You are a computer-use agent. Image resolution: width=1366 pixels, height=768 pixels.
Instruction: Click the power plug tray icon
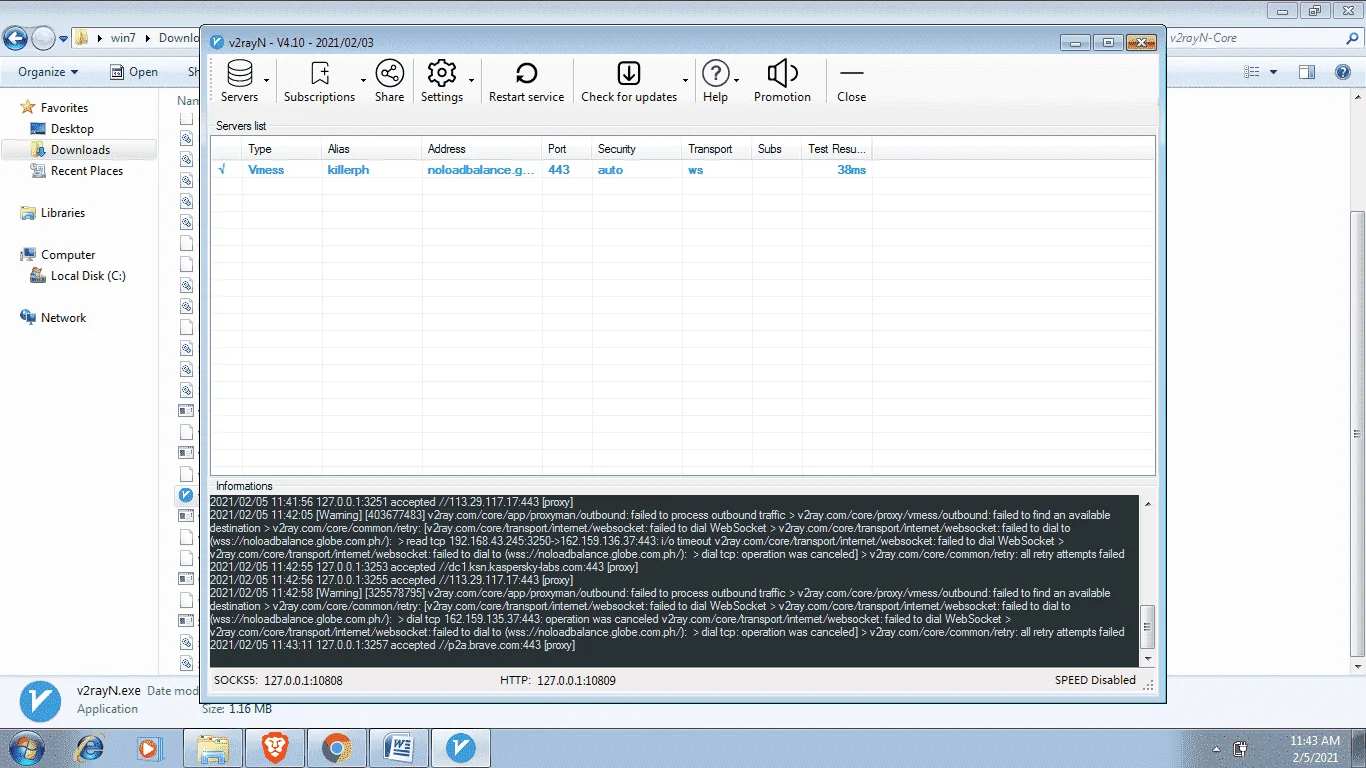point(1241,748)
